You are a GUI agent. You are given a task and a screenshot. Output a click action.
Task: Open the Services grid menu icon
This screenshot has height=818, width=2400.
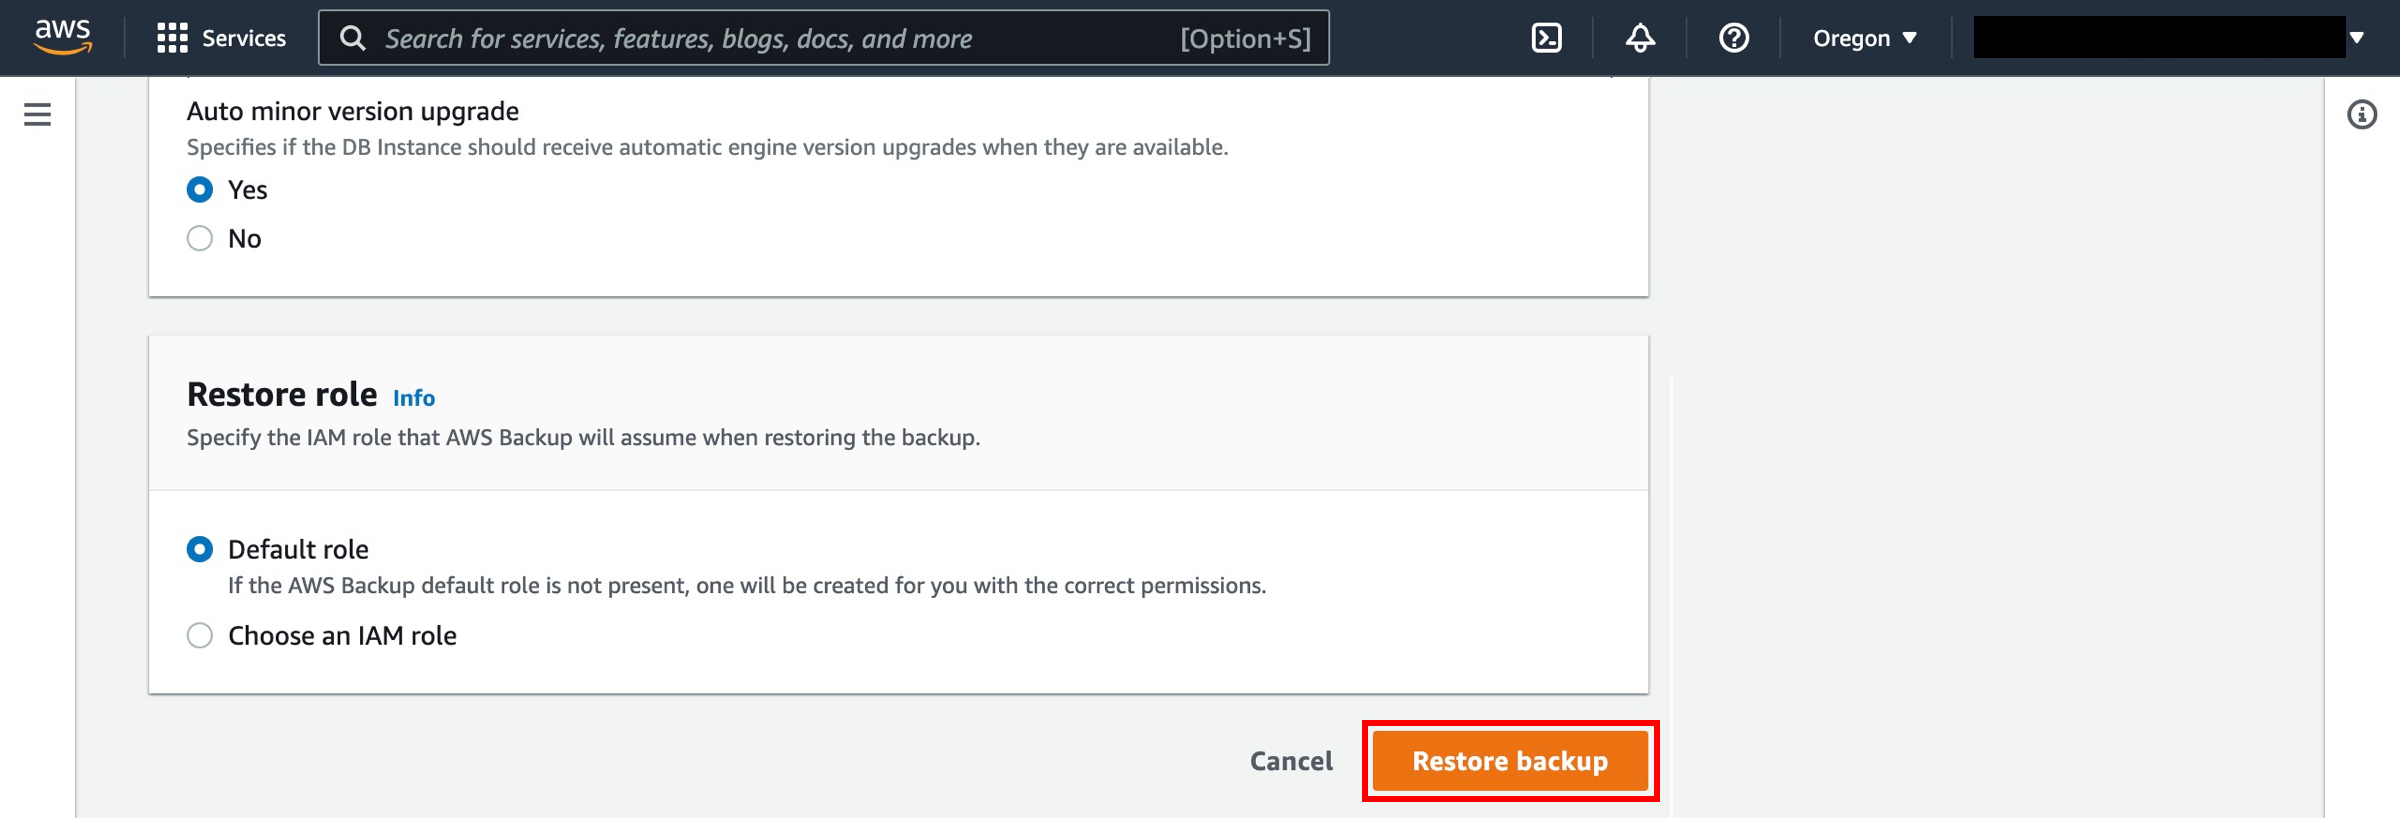[x=172, y=38]
